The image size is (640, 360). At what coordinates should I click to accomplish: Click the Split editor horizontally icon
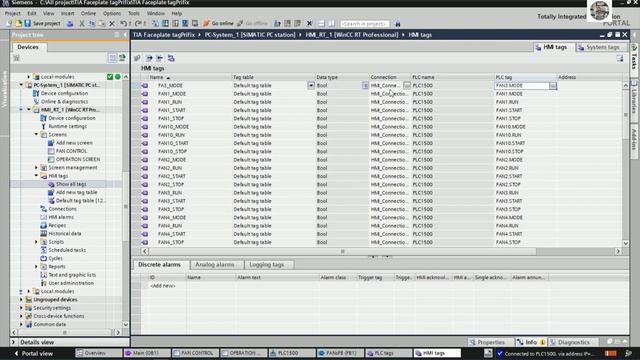point(321,23)
